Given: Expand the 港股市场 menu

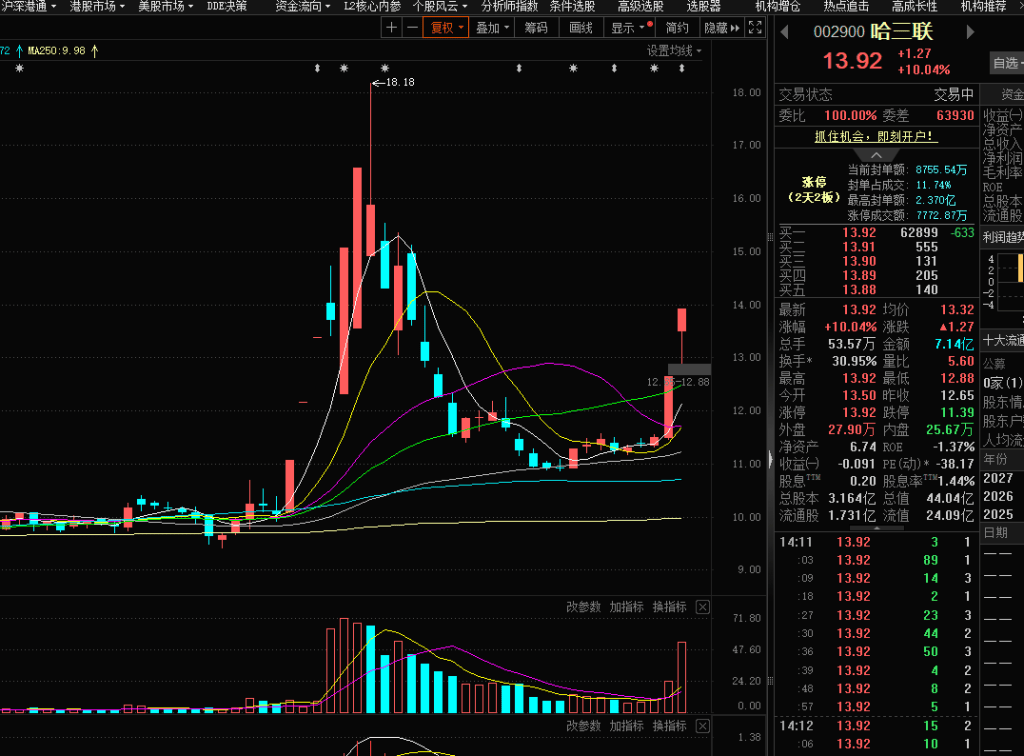Looking at the screenshot, I should pos(97,7).
